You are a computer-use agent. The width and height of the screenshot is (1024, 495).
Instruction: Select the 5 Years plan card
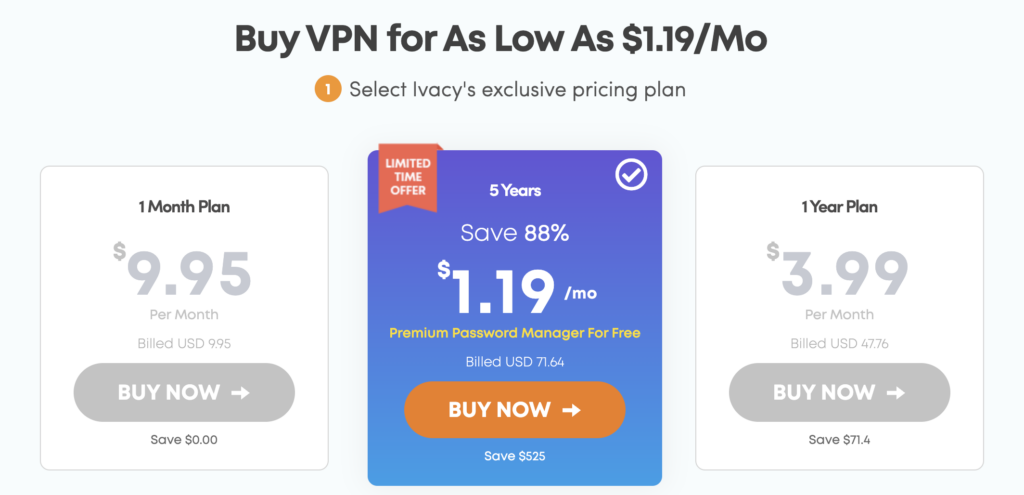coord(515,318)
